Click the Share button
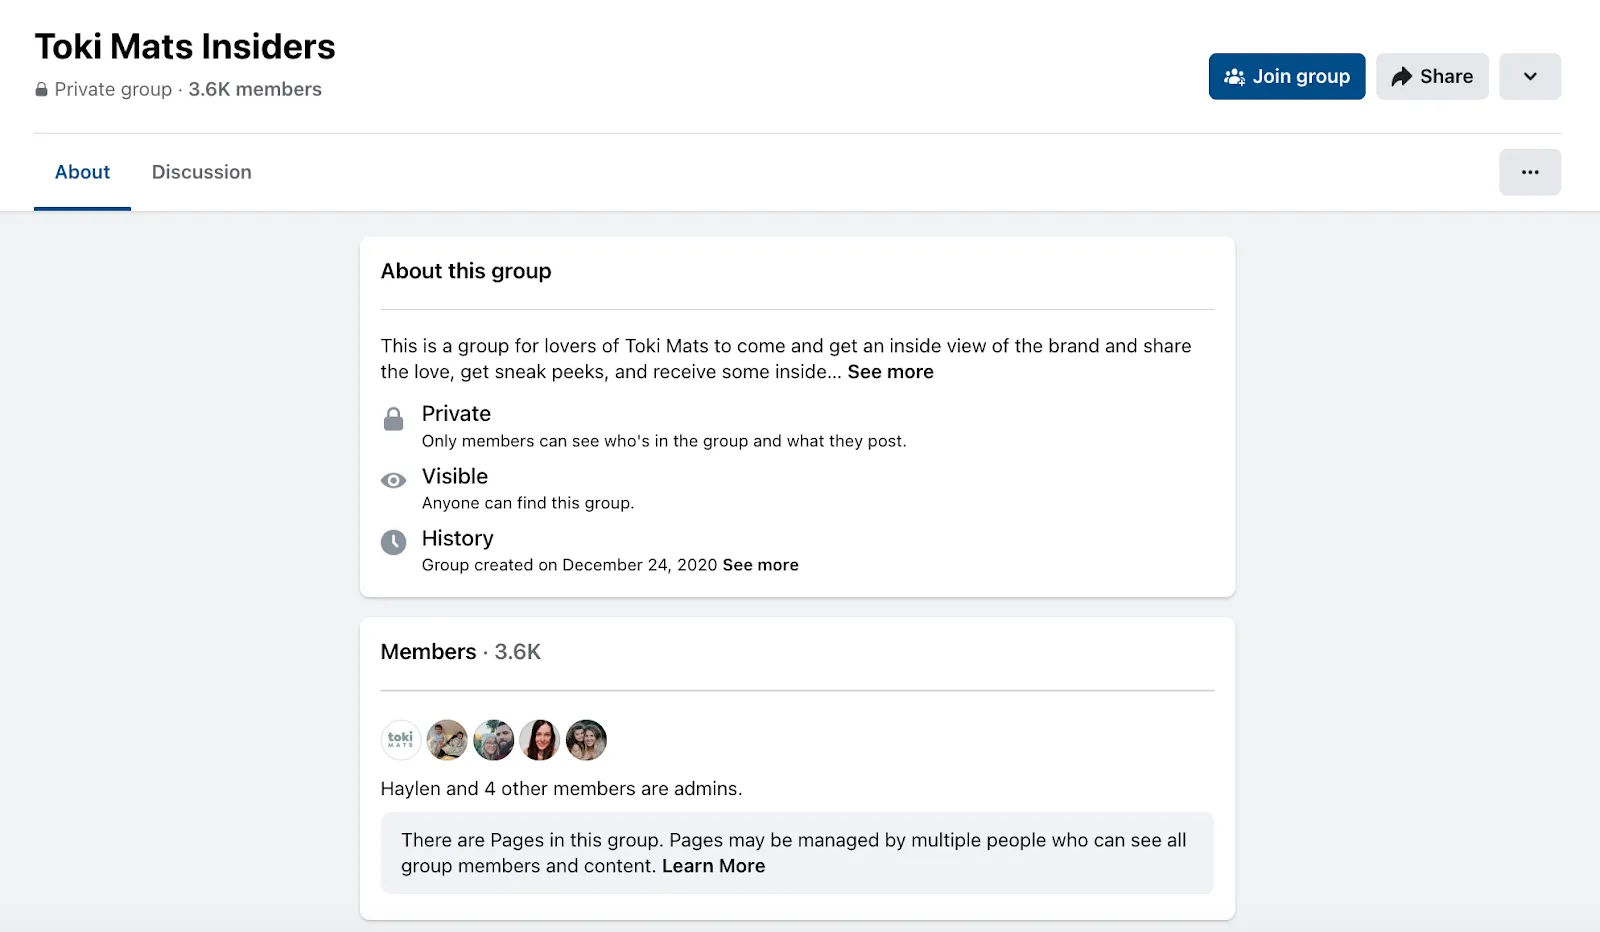The height and width of the screenshot is (932, 1600). [x=1431, y=76]
